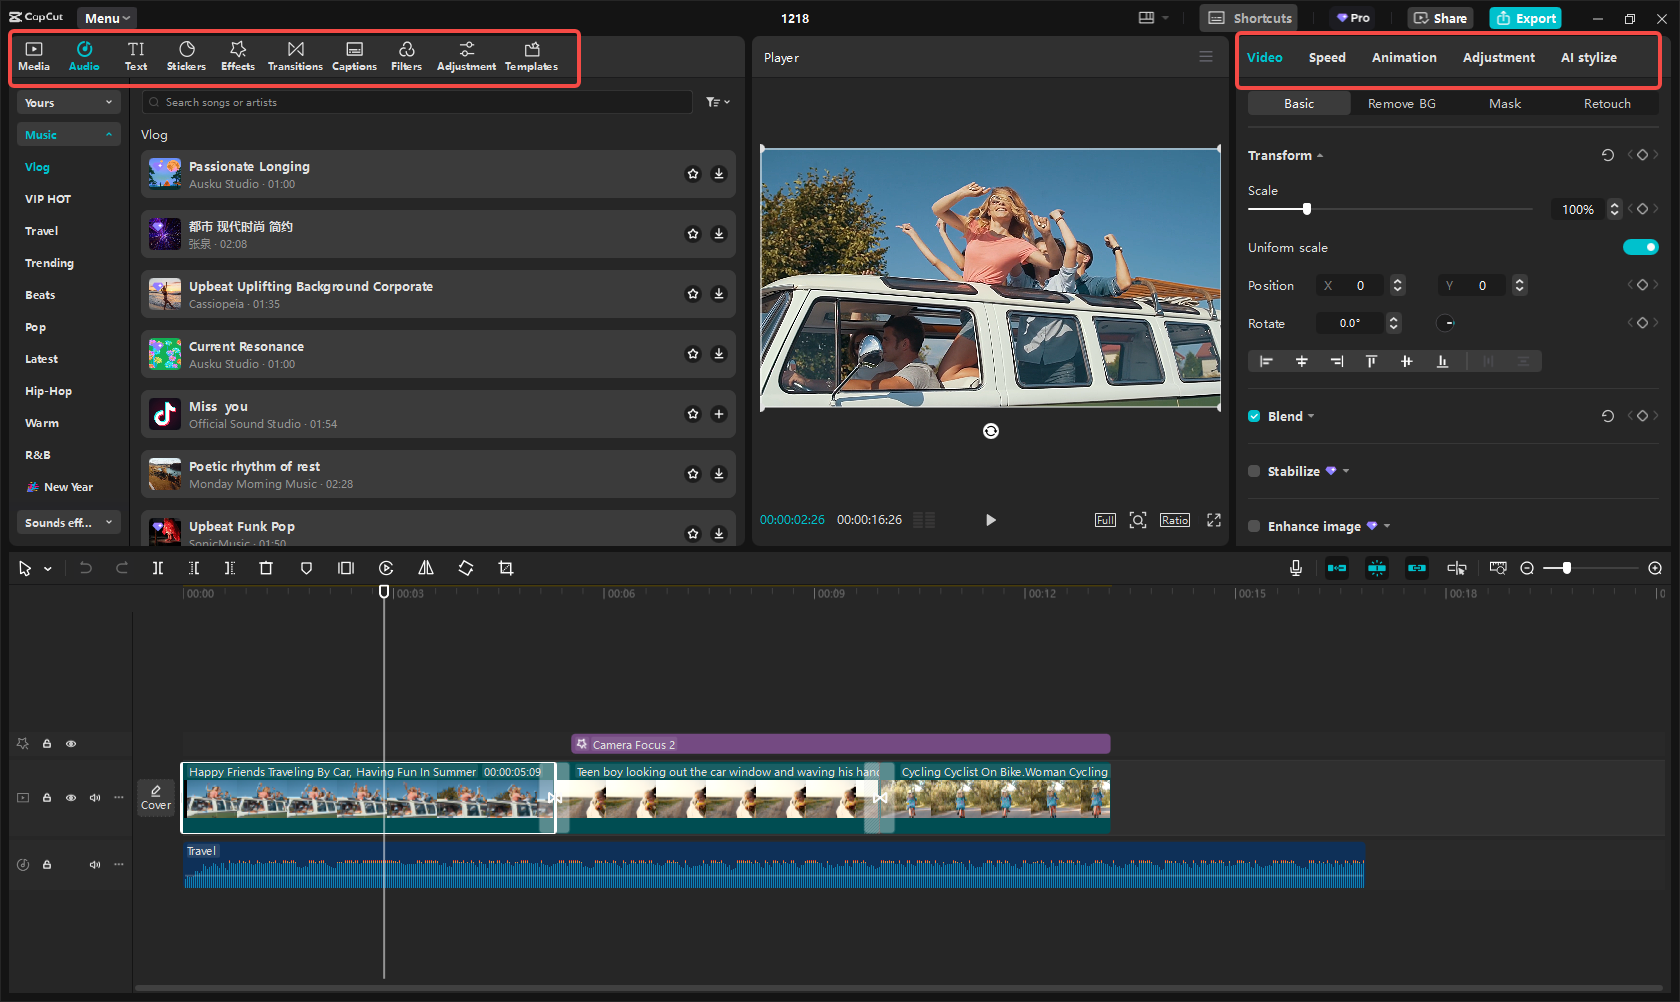Click the Cover button on timeline
This screenshot has height=1002, width=1680.
(156, 797)
